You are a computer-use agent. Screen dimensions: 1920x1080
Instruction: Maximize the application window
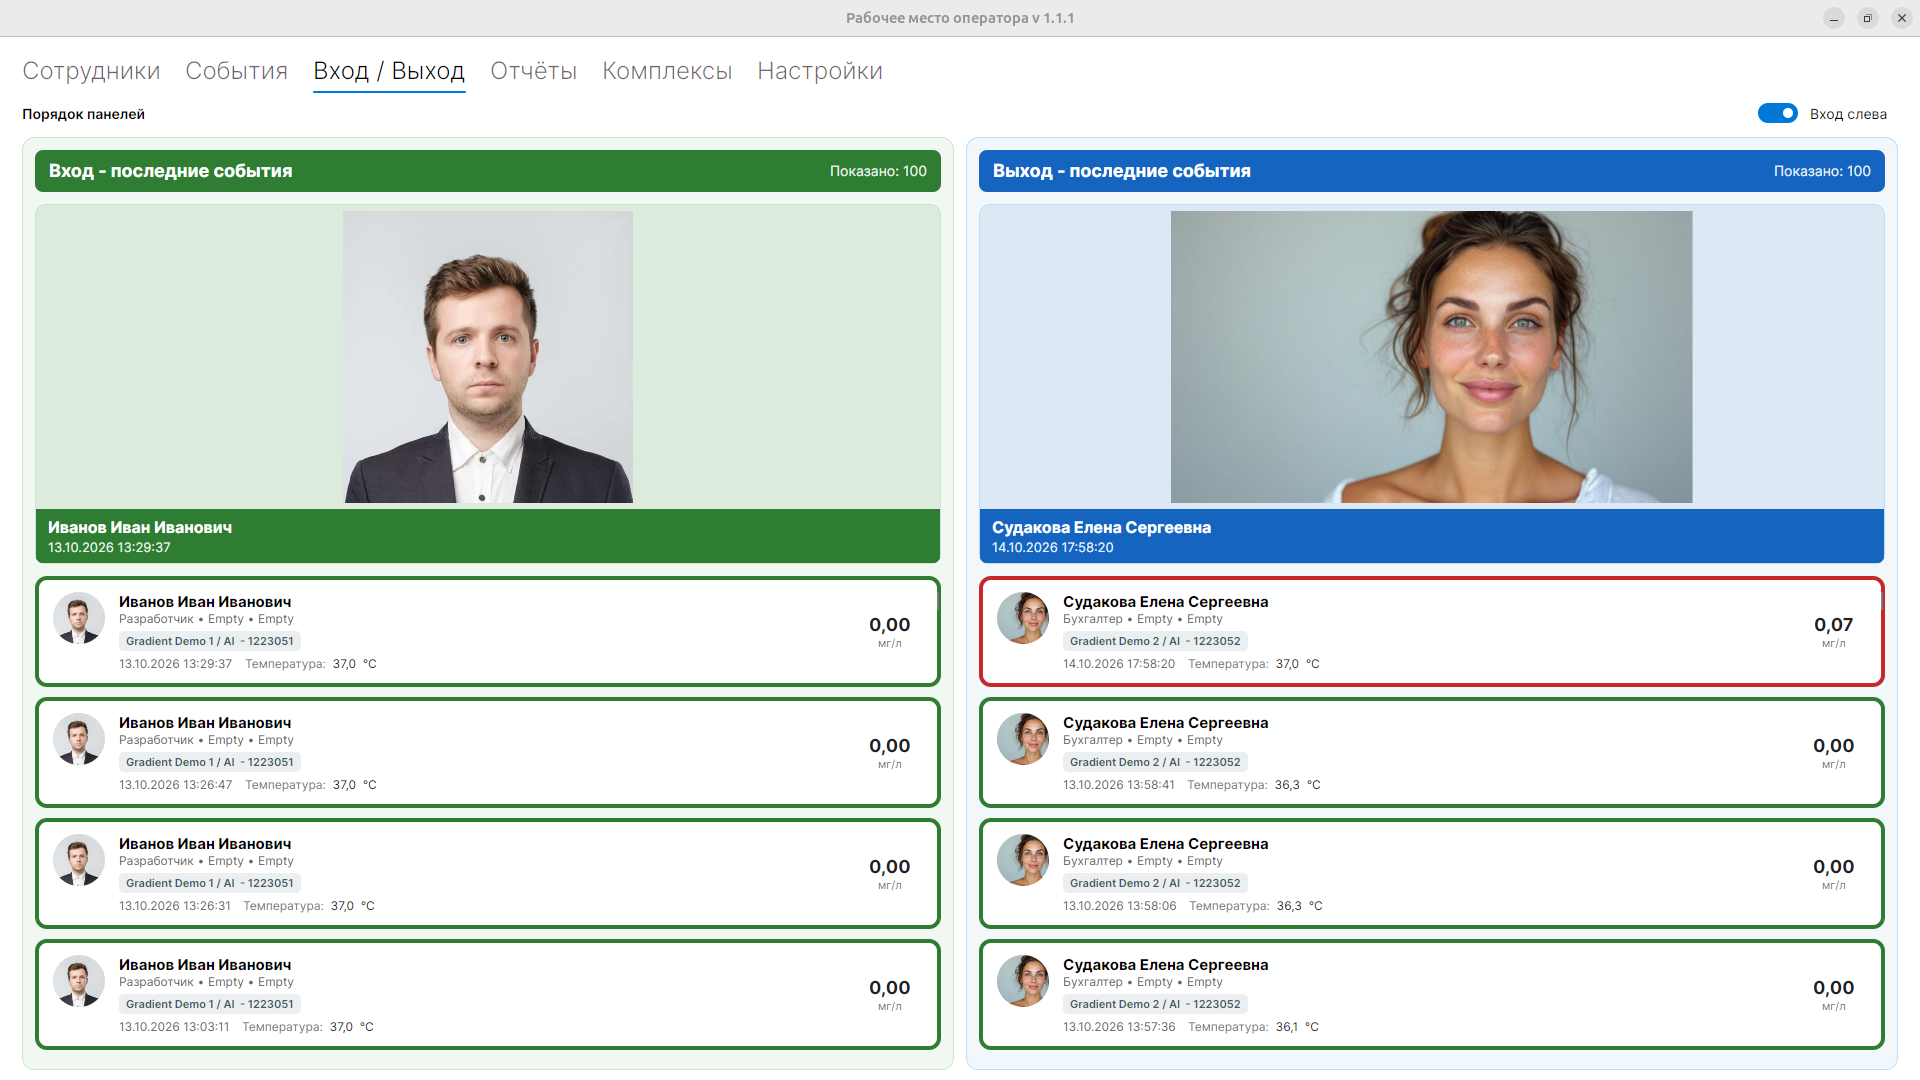(1867, 18)
